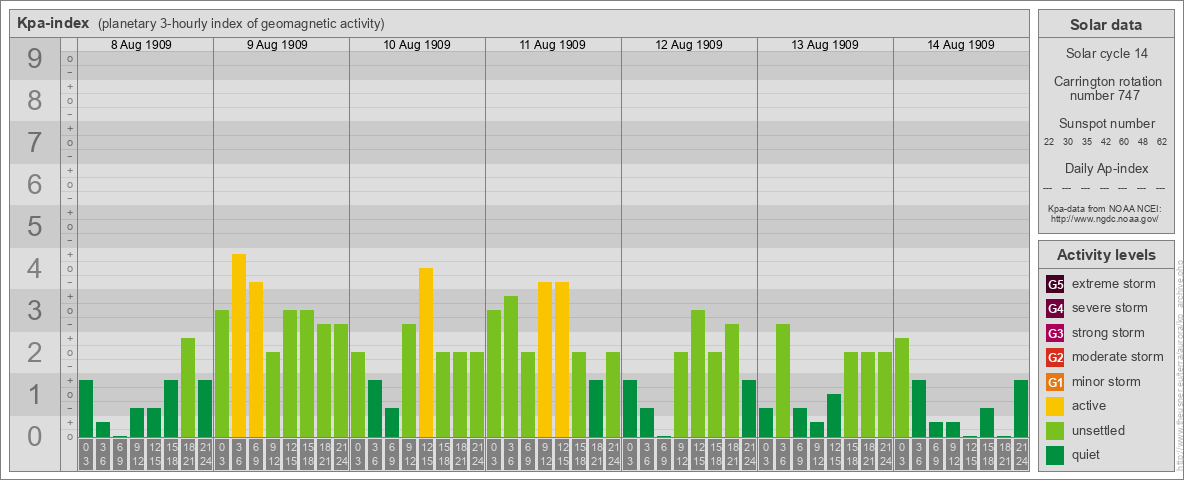Click sunspot value 62
The width and height of the screenshot is (1184, 480).
[x=1162, y=142]
